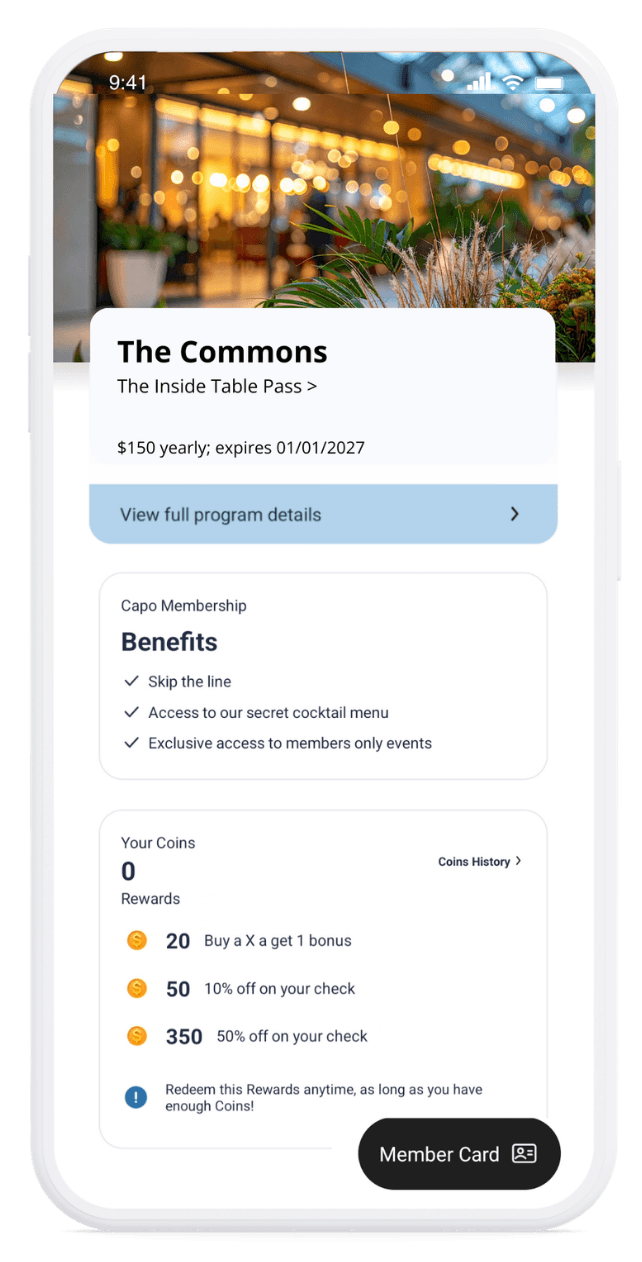
Task: Click the coin icon beside 50 reward
Action: (x=137, y=988)
